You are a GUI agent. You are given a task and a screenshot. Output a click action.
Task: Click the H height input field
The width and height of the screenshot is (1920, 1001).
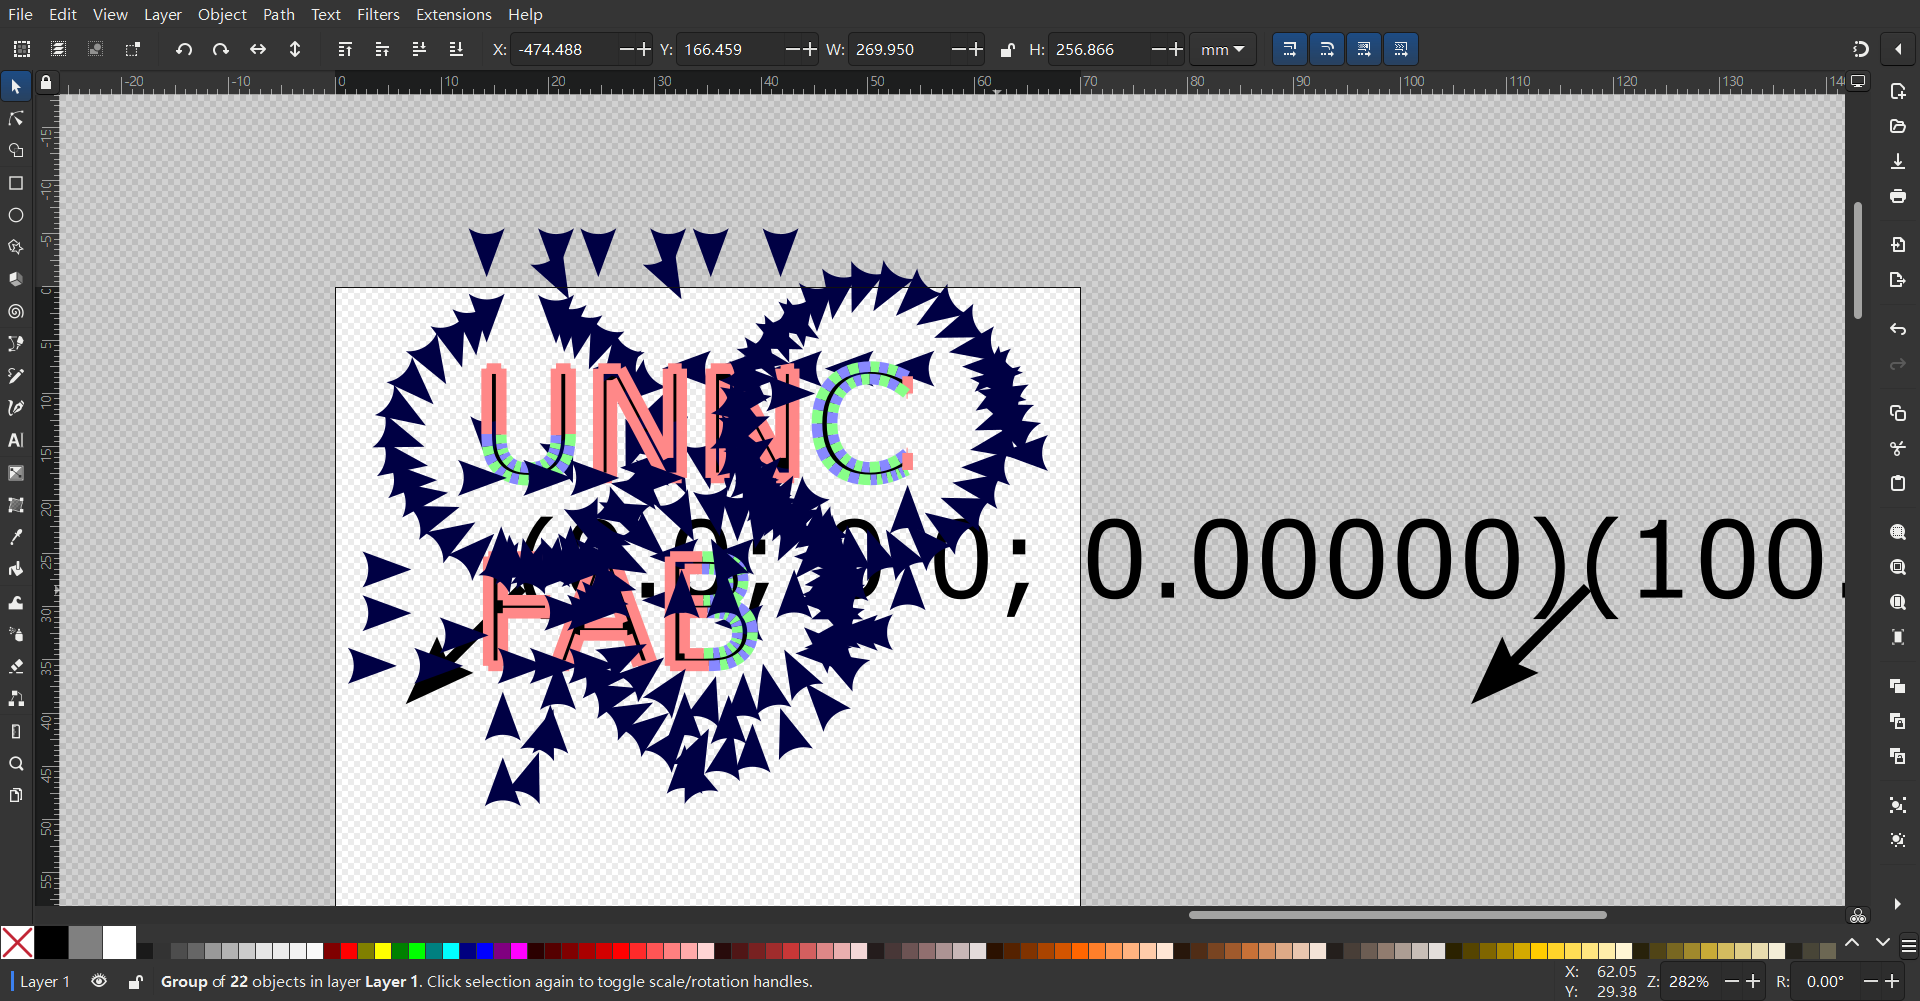click(1098, 49)
